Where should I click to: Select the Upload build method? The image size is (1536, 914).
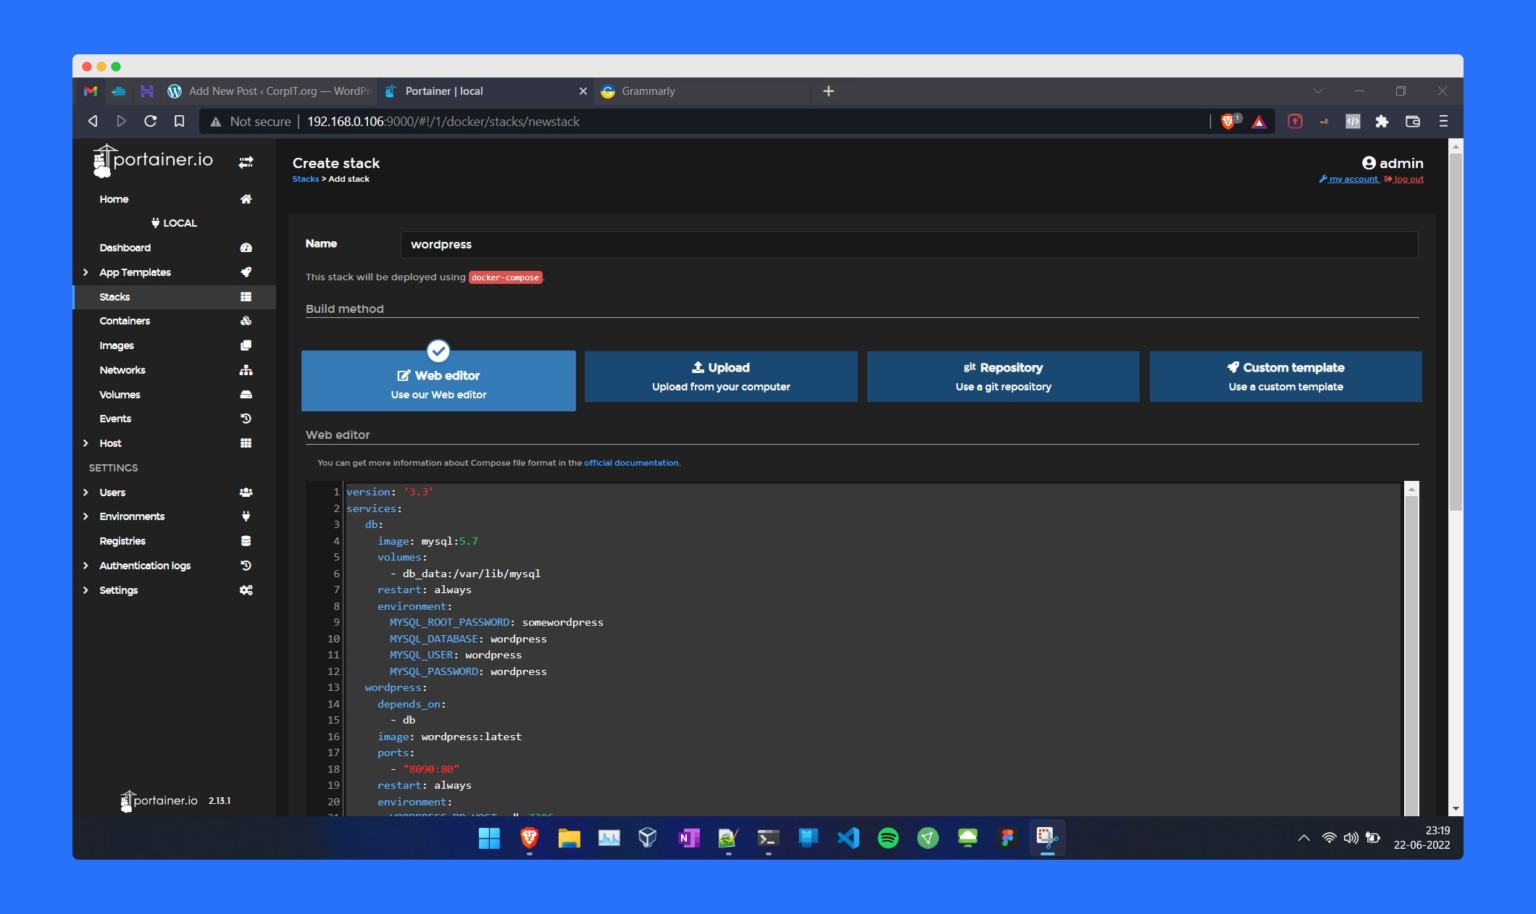coord(720,376)
